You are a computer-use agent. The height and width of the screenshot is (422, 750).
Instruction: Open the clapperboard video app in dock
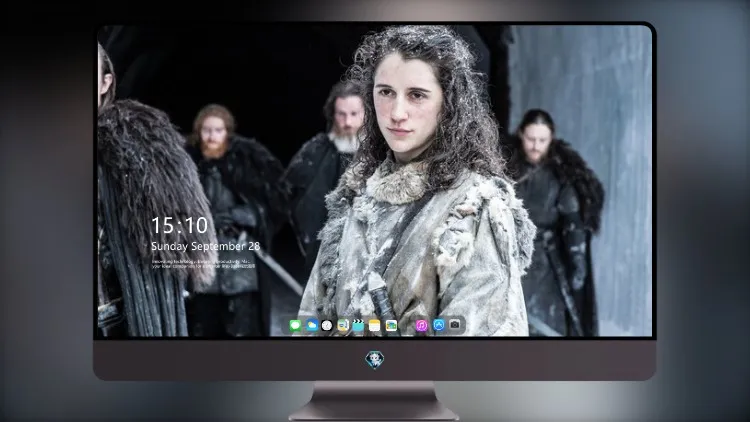point(358,325)
